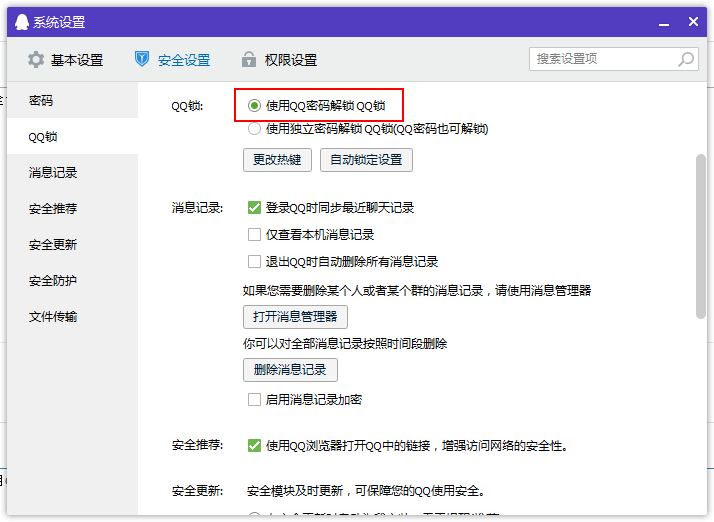Click the 安全推荐: section label
The height and width of the screenshot is (522, 714).
[197, 445]
